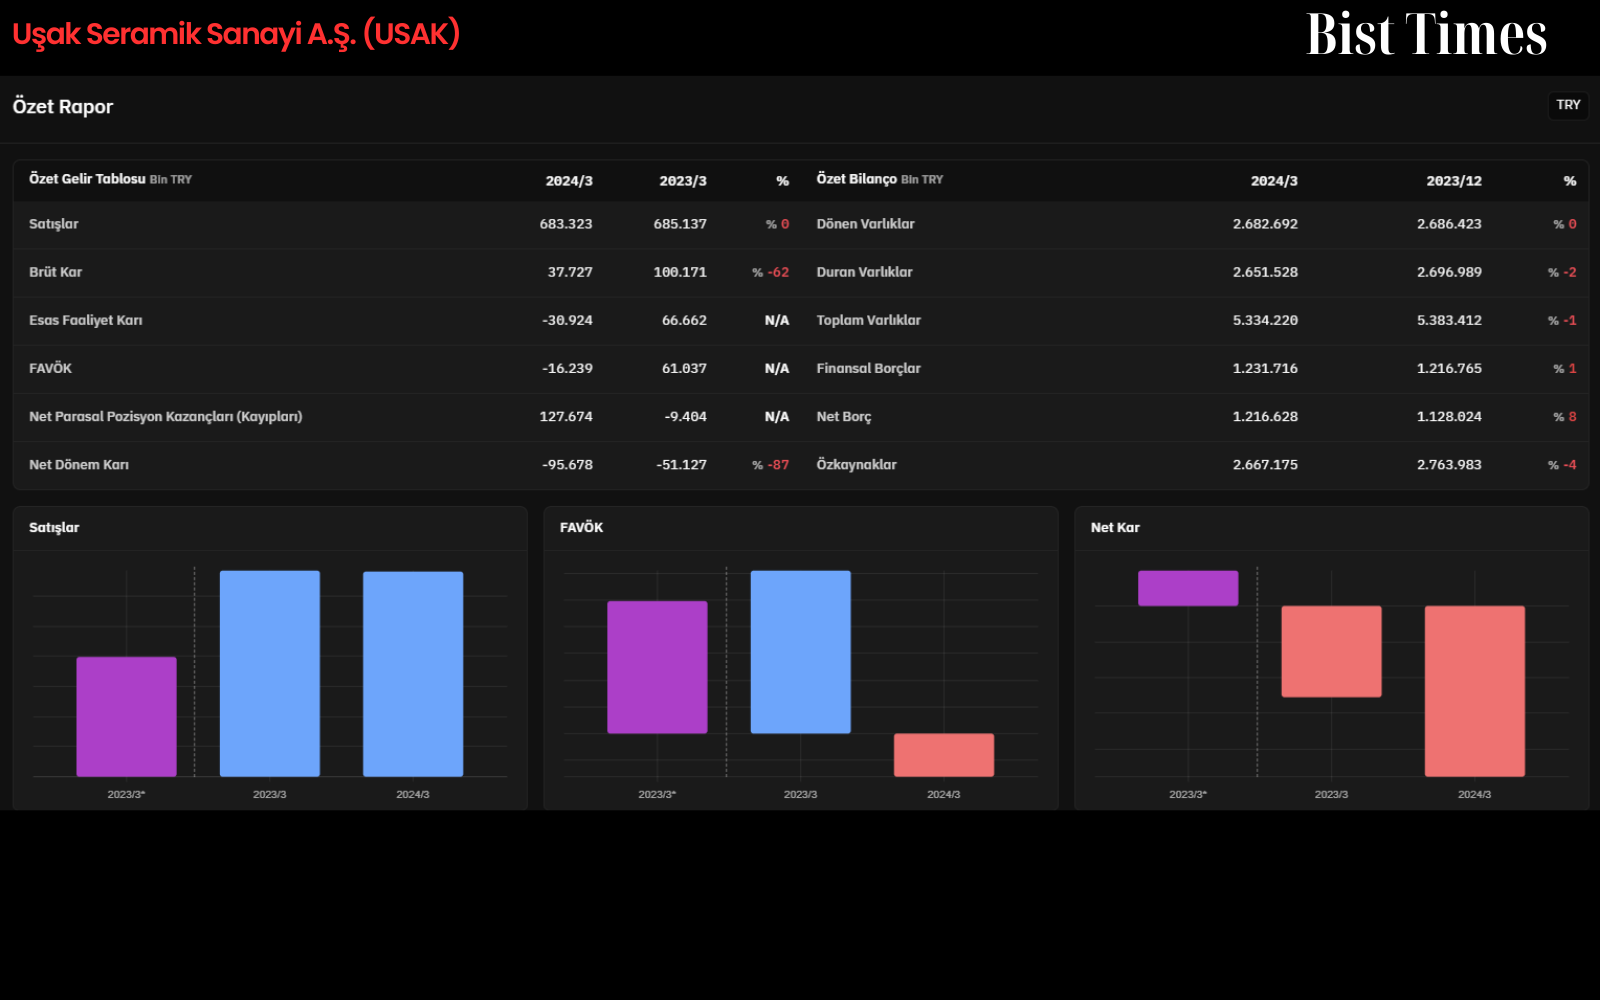The image size is (1600, 1000).
Task: Select the Satışlar 2023/3 value 685.137
Action: 680,224
